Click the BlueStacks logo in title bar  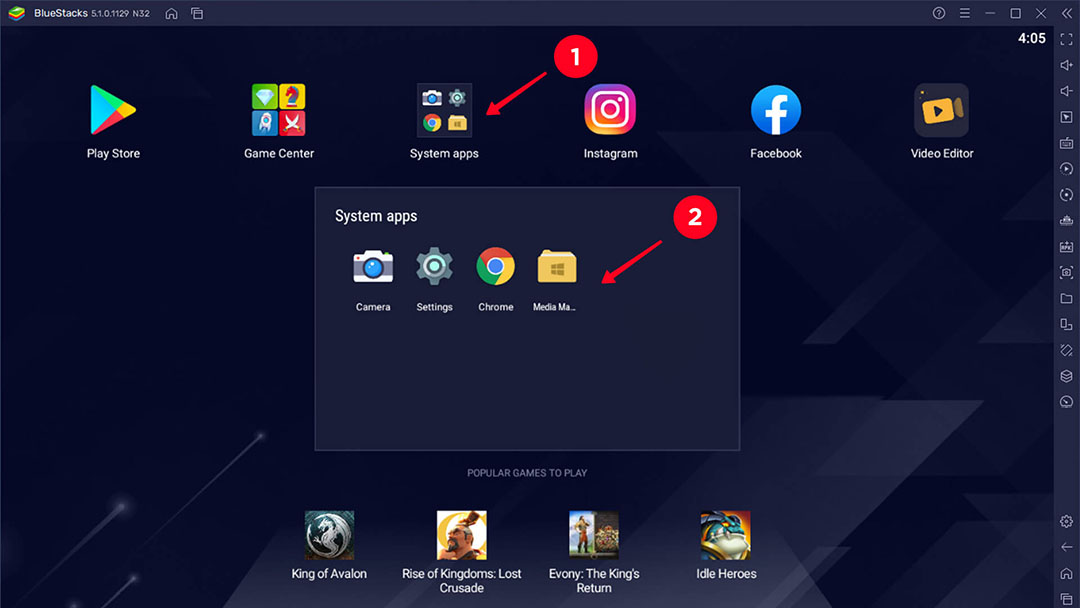click(17, 13)
